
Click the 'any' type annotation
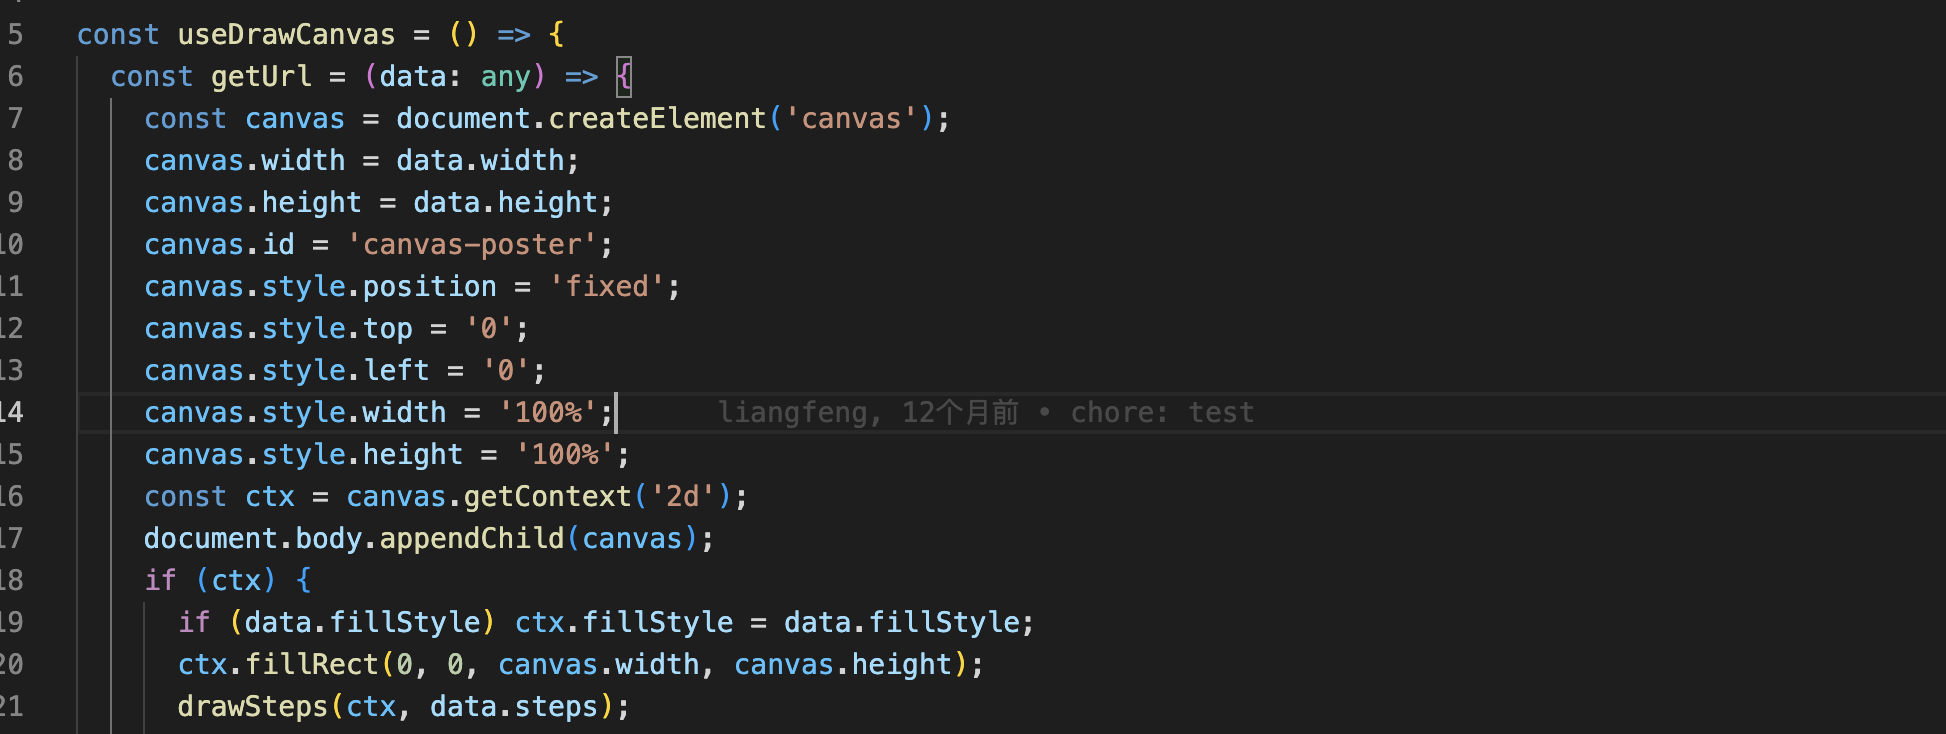click(505, 77)
